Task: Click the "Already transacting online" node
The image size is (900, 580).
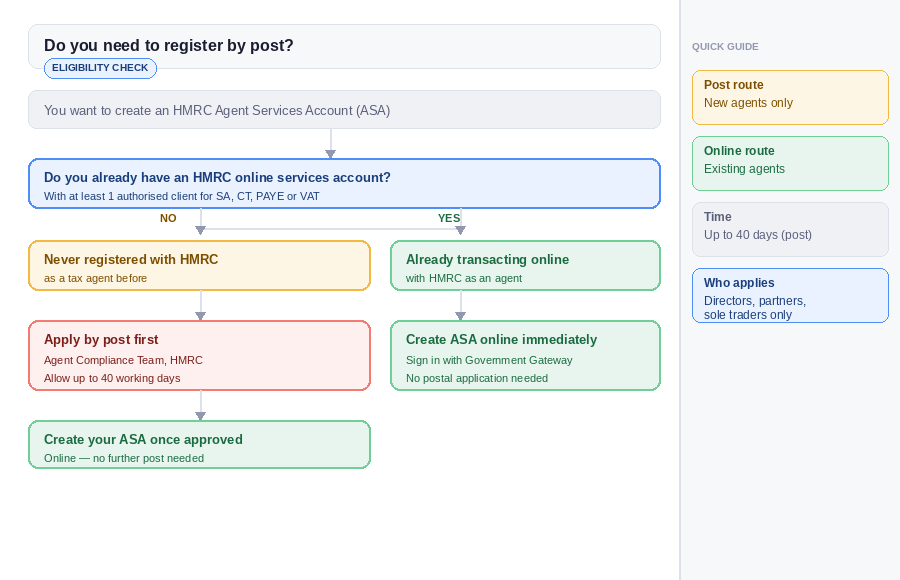Action: (x=525, y=265)
